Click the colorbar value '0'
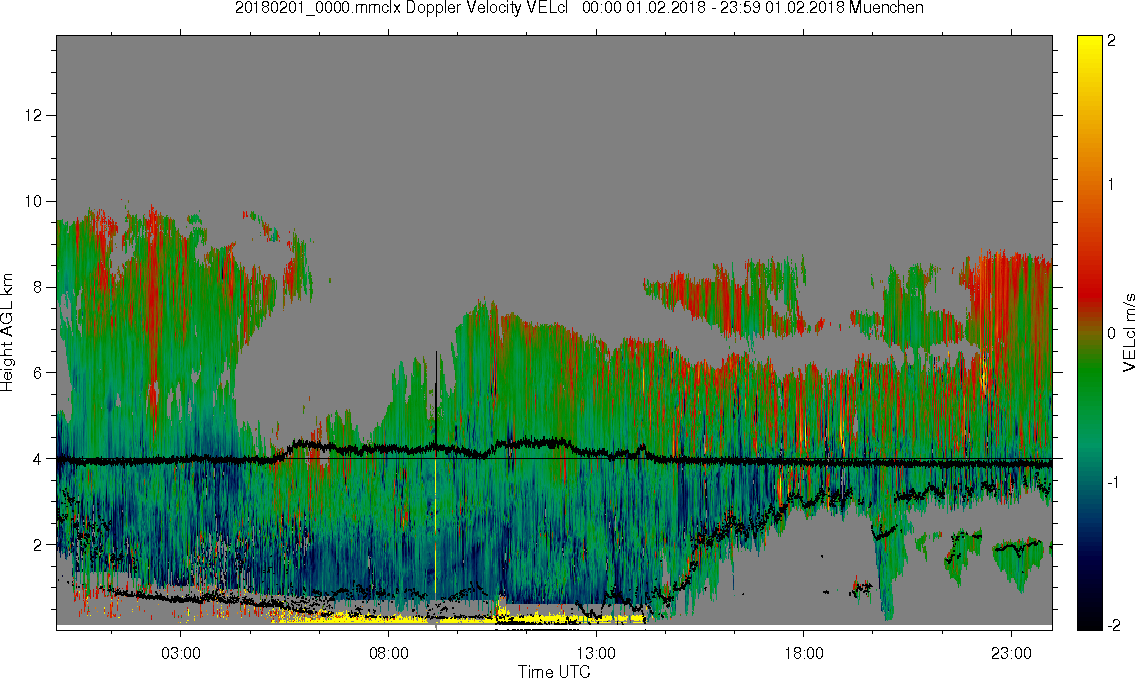Image resolution: width=1135 pixels, height=678 pixels. click(1111, 333)
